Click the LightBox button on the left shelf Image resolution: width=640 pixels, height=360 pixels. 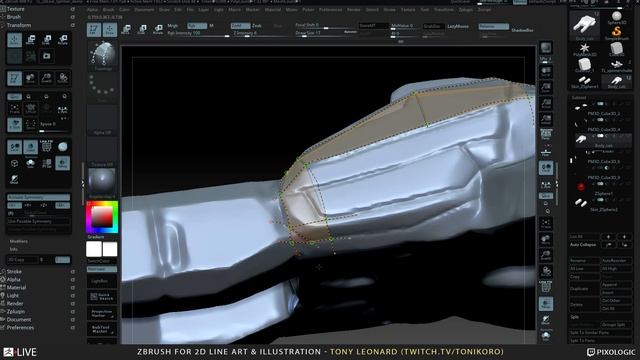coord(102,281)
